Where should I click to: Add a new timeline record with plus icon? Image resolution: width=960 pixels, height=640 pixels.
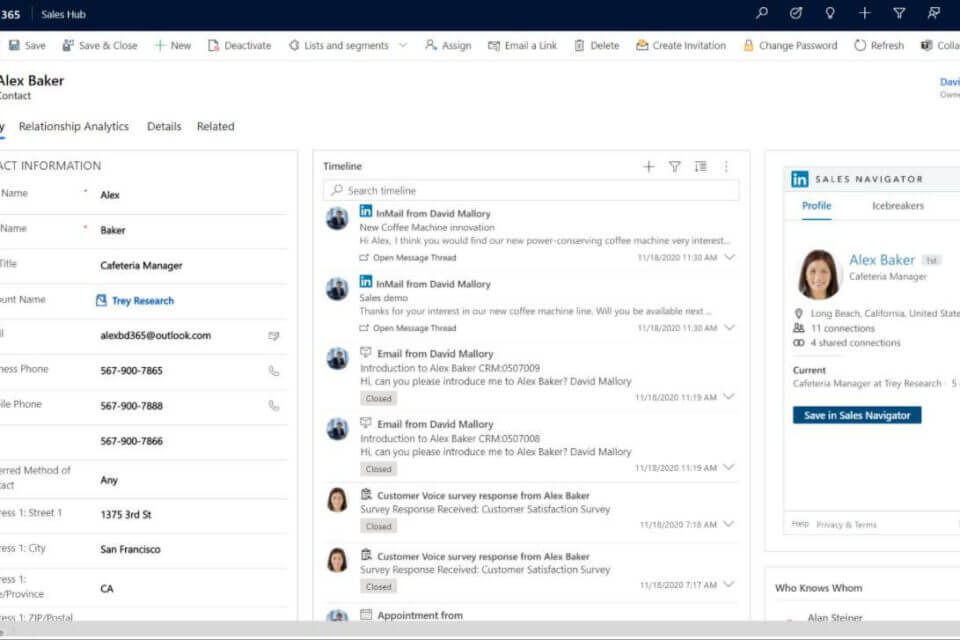click(x=648, y=167)
